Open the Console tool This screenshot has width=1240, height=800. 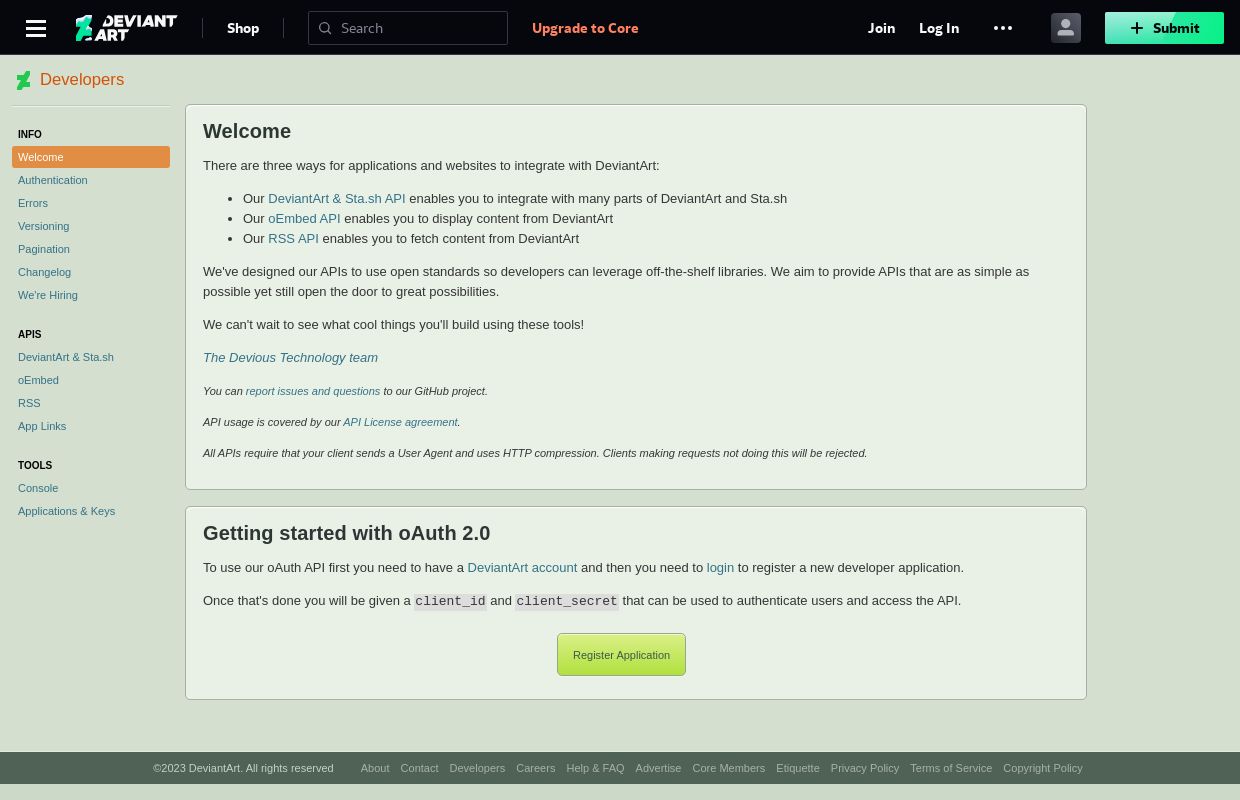coord(38,488)
